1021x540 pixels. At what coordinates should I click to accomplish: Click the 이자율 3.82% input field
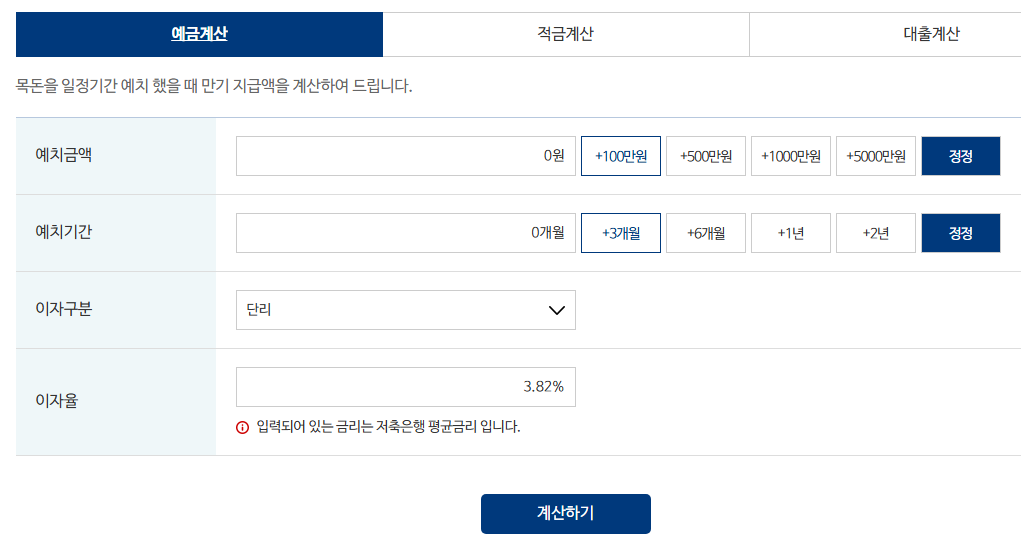pos(406,387)
